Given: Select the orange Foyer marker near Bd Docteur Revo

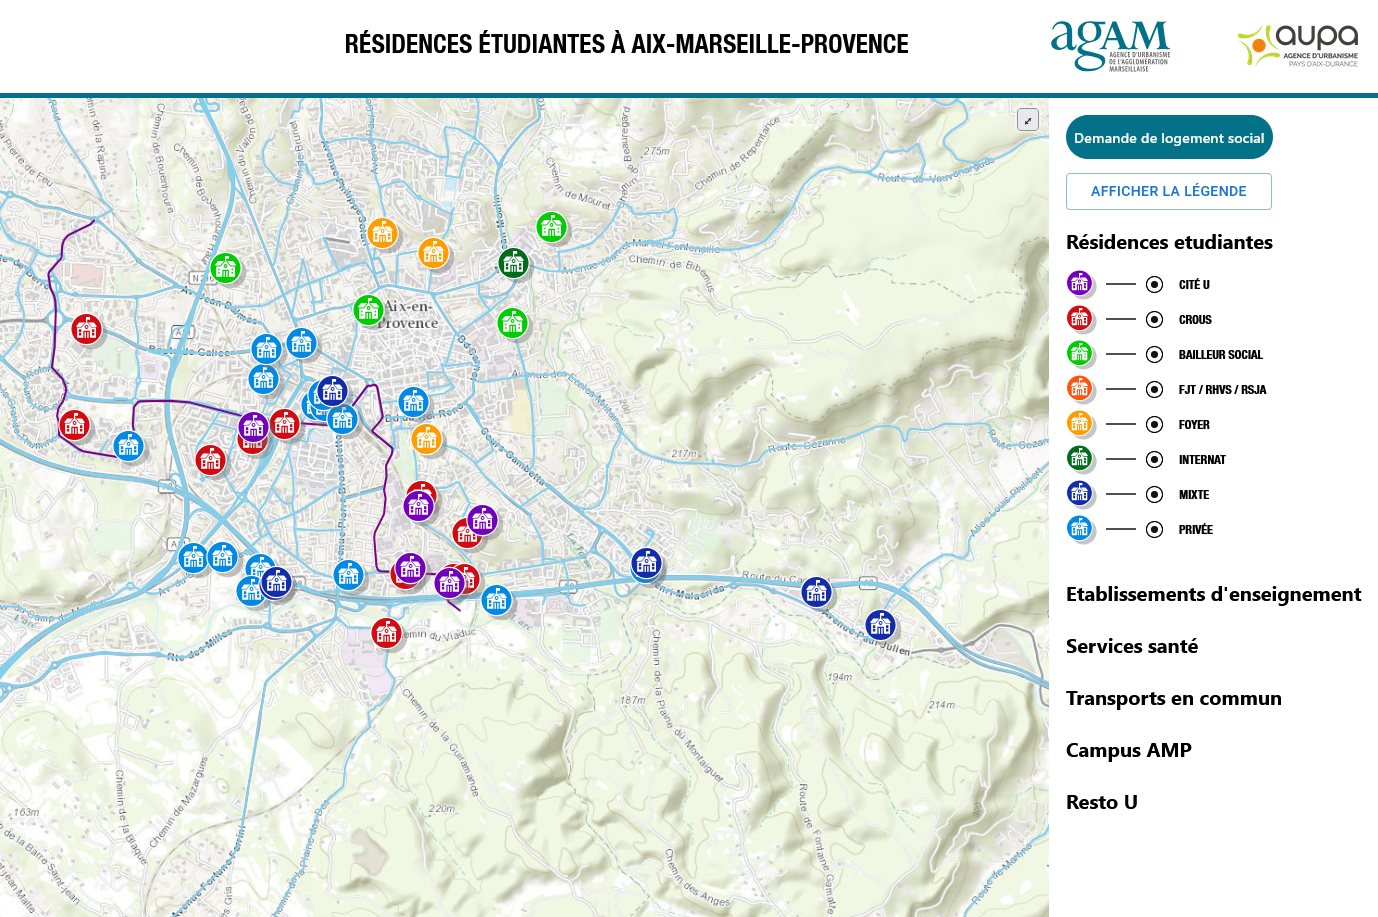Looking at the screenshot, I should coord(427,438).
